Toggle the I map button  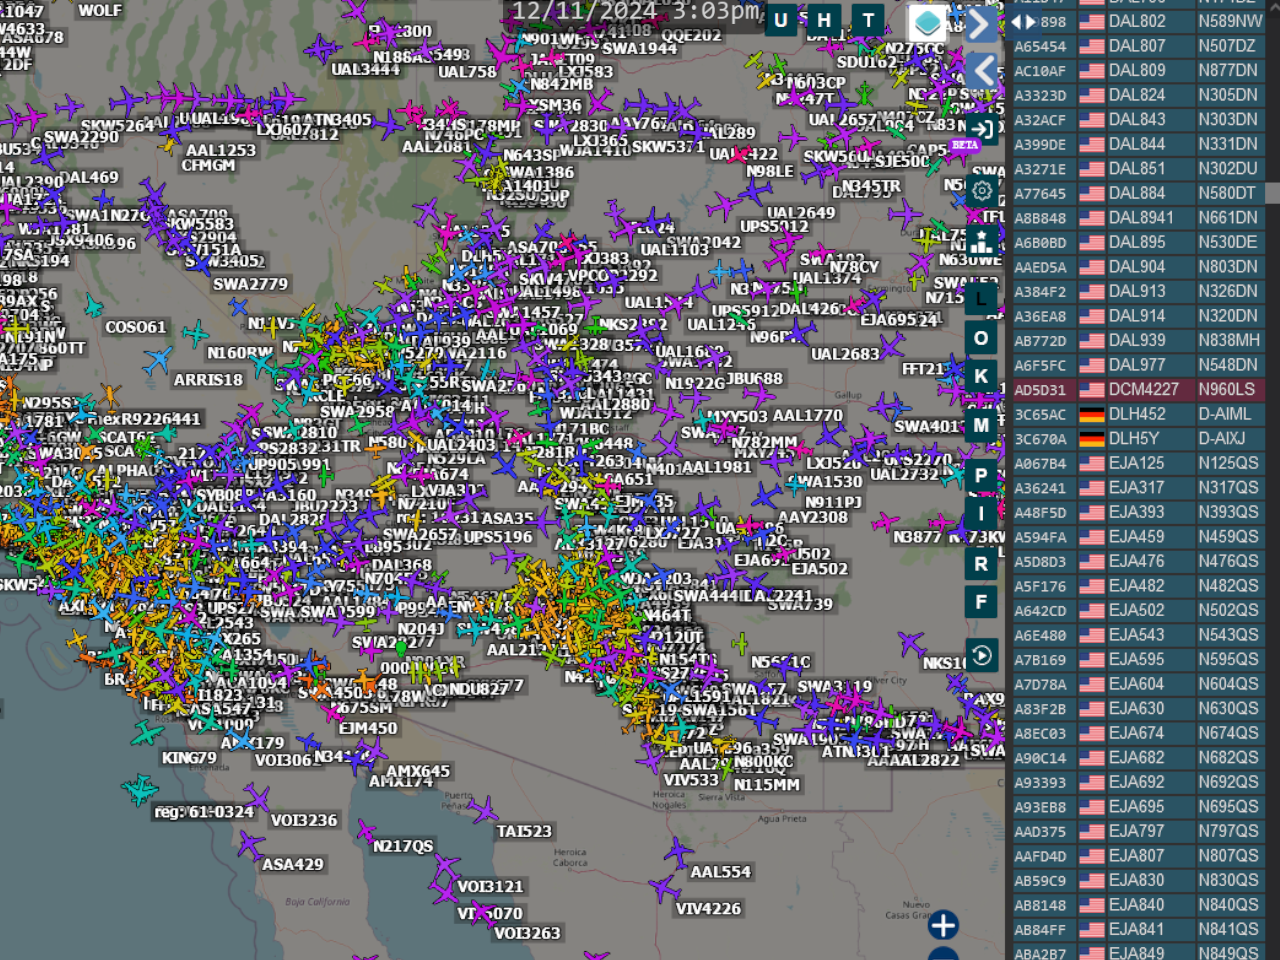coord(981,514)
